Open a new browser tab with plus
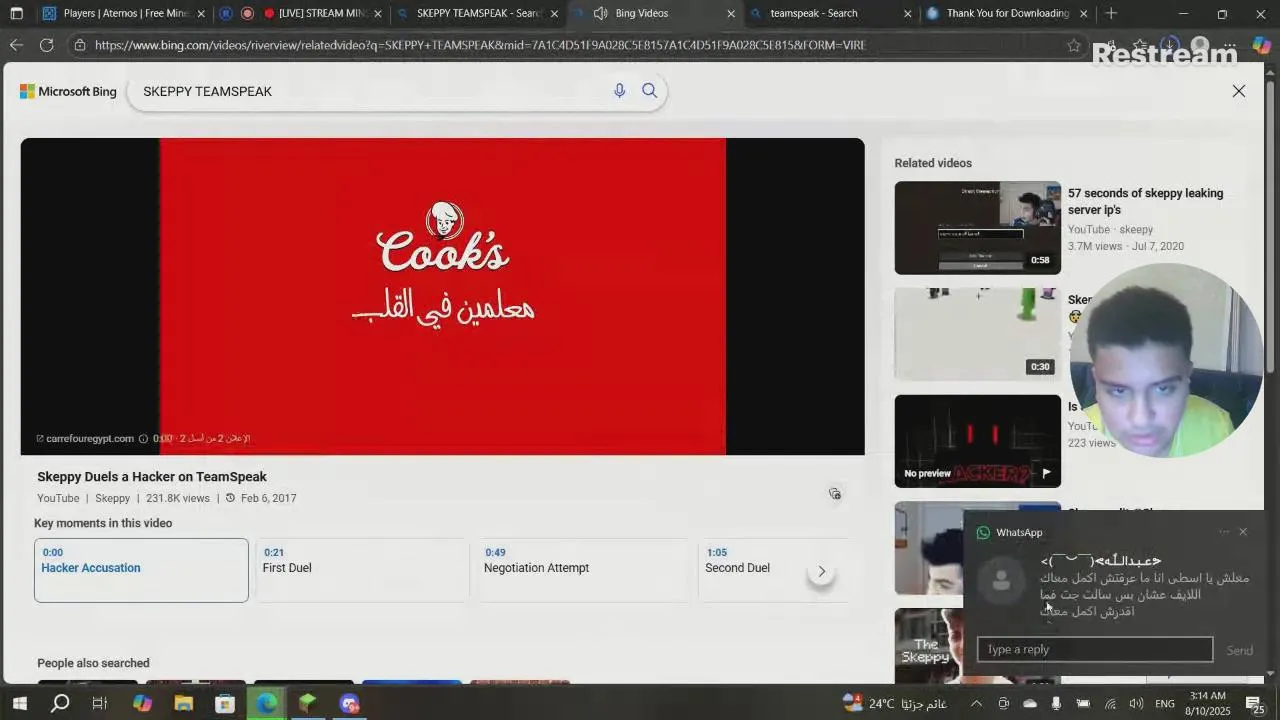The width and height of the screenshot is (1280, 720). click(1111, 13)
